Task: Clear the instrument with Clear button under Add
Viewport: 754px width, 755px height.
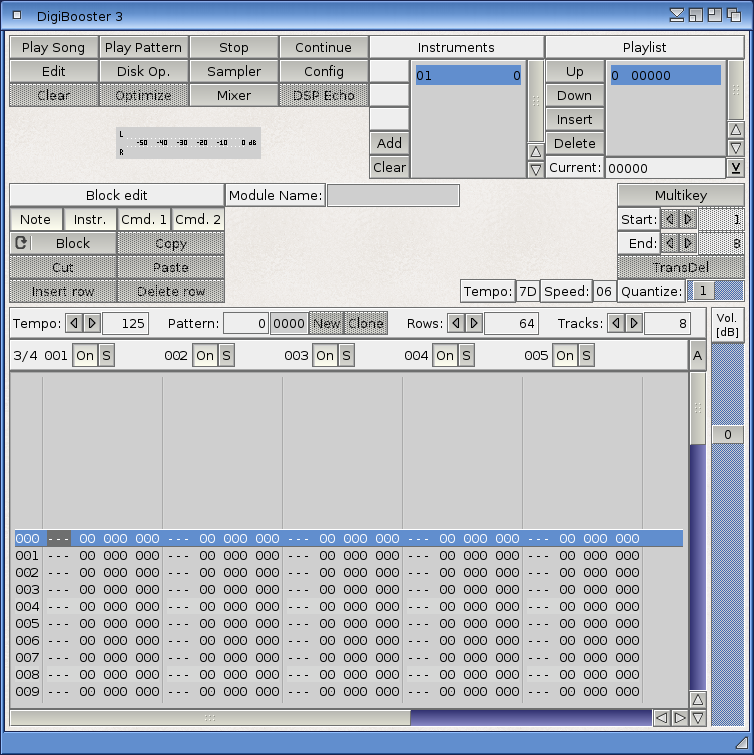Action: [x=389, y=167]
